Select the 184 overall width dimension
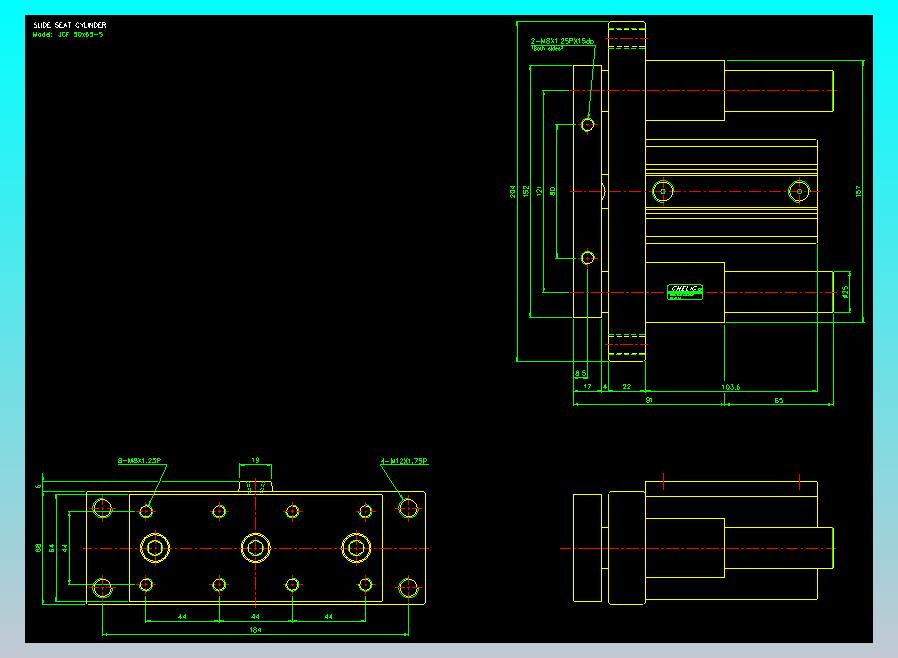Image resolution: width=898 pixels, height=658 pixels. (255, 629)
